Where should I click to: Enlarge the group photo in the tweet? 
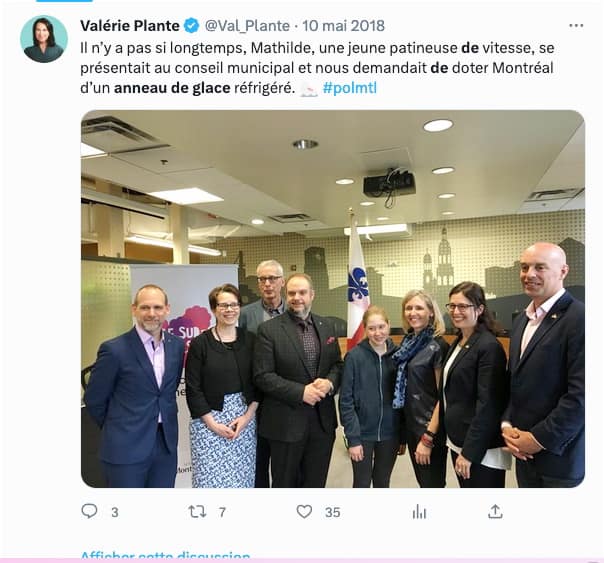pyautogui.click(x=333, y=299)
